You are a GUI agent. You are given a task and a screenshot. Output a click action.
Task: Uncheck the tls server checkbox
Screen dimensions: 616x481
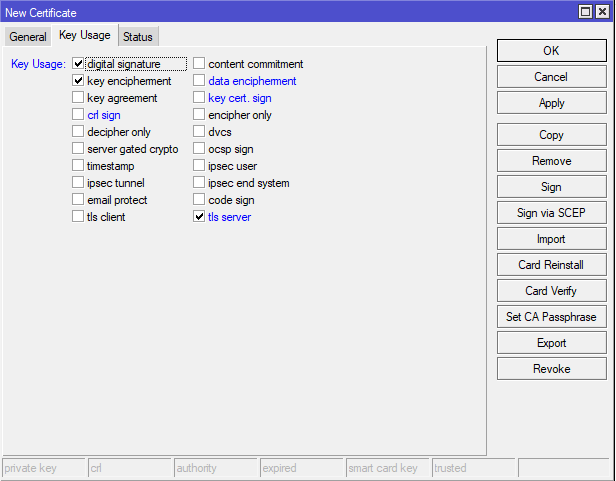(x=199, y=217)
